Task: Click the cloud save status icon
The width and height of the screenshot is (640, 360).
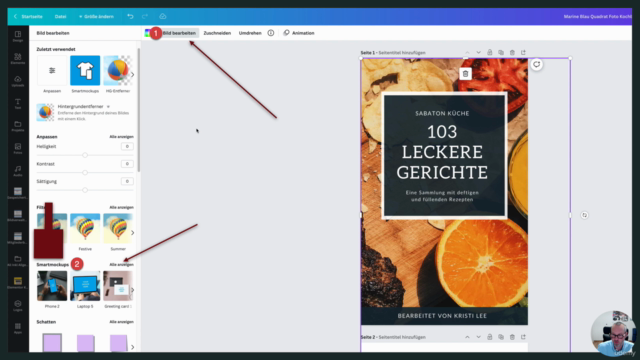Action: [162, 16]
